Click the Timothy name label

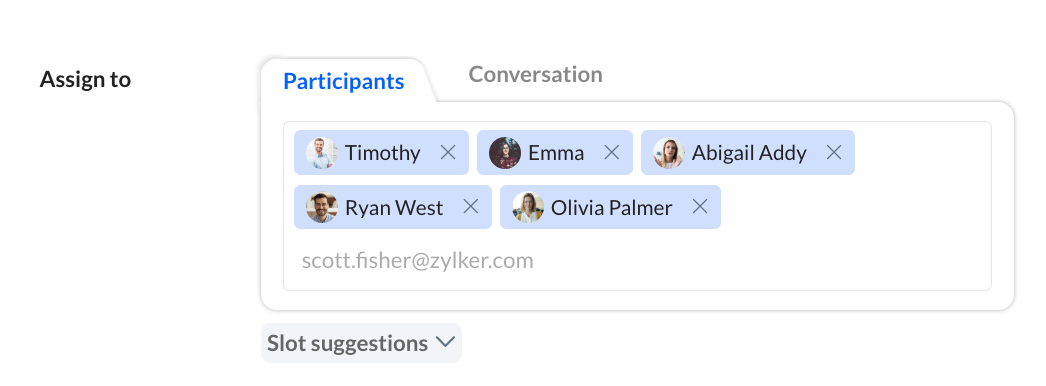tap(382, 153)
